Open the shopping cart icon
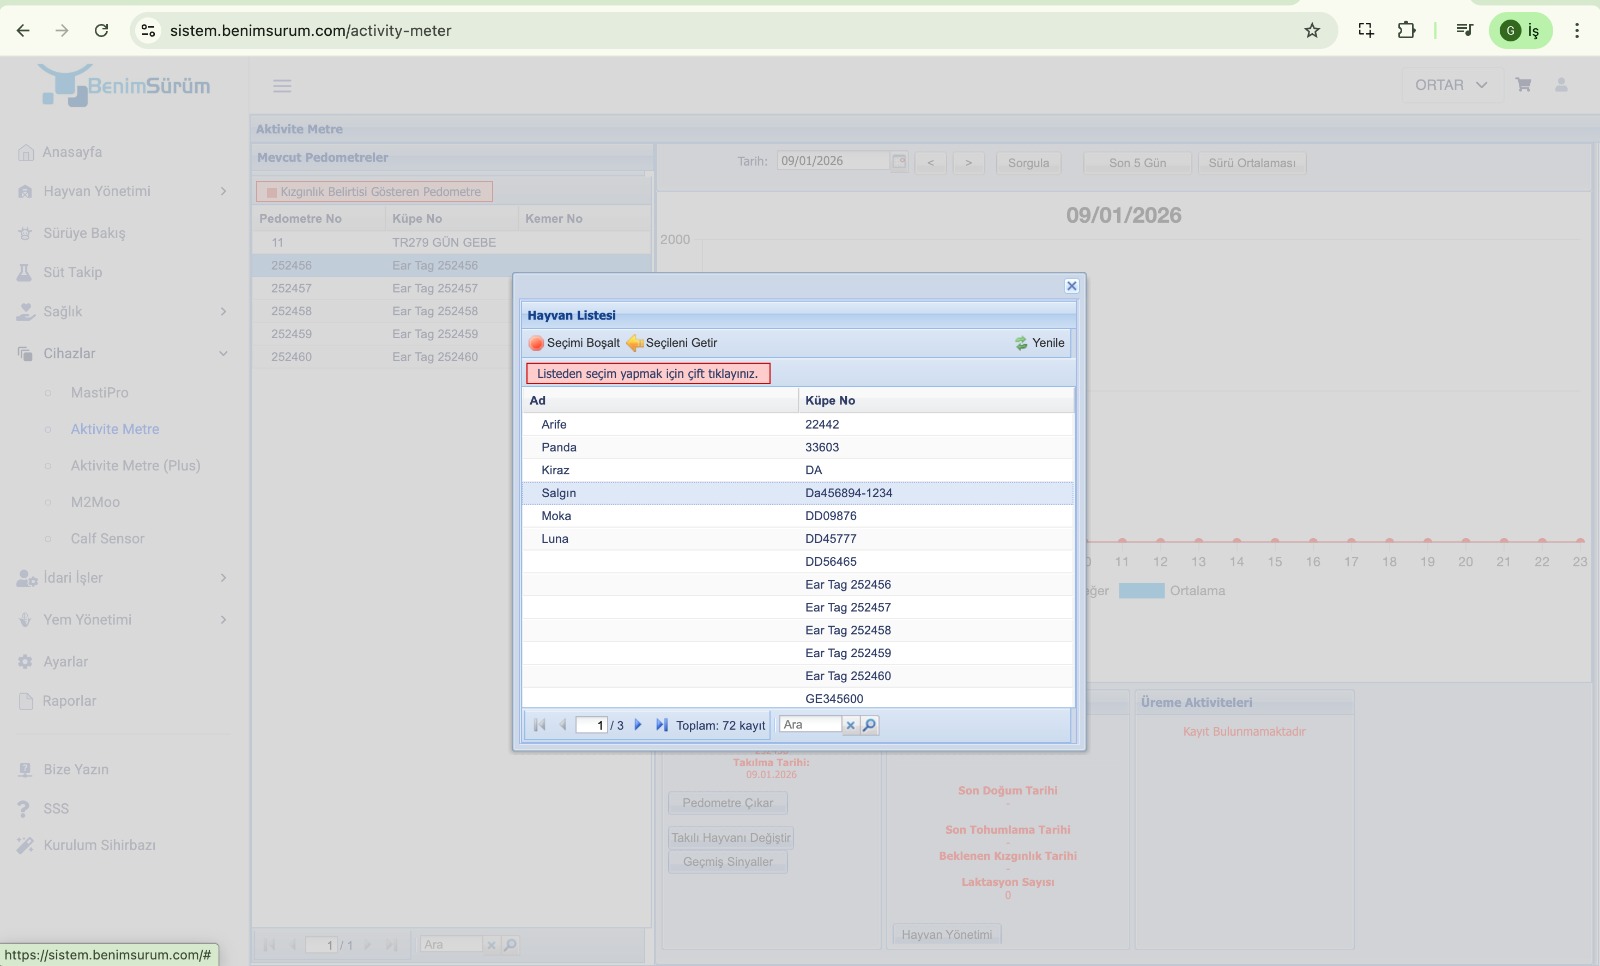The image size is (1600, 966). 1523,85
